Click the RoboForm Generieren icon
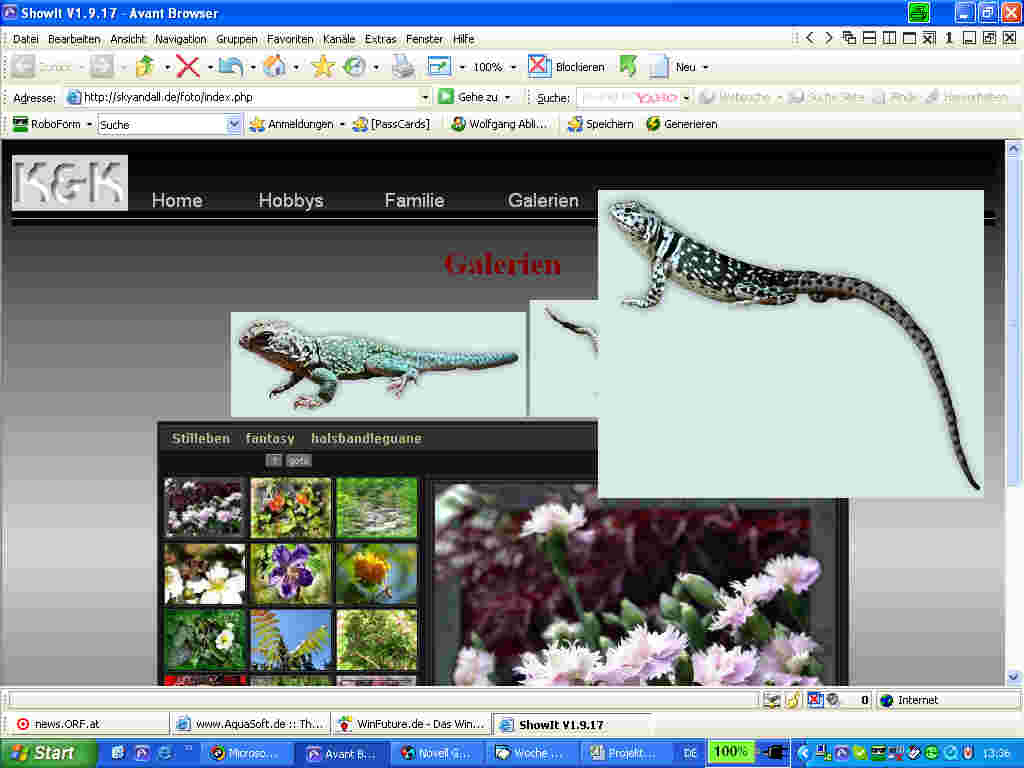Image resolution: width=1024 pixels, height=768 pixels. 654,124
